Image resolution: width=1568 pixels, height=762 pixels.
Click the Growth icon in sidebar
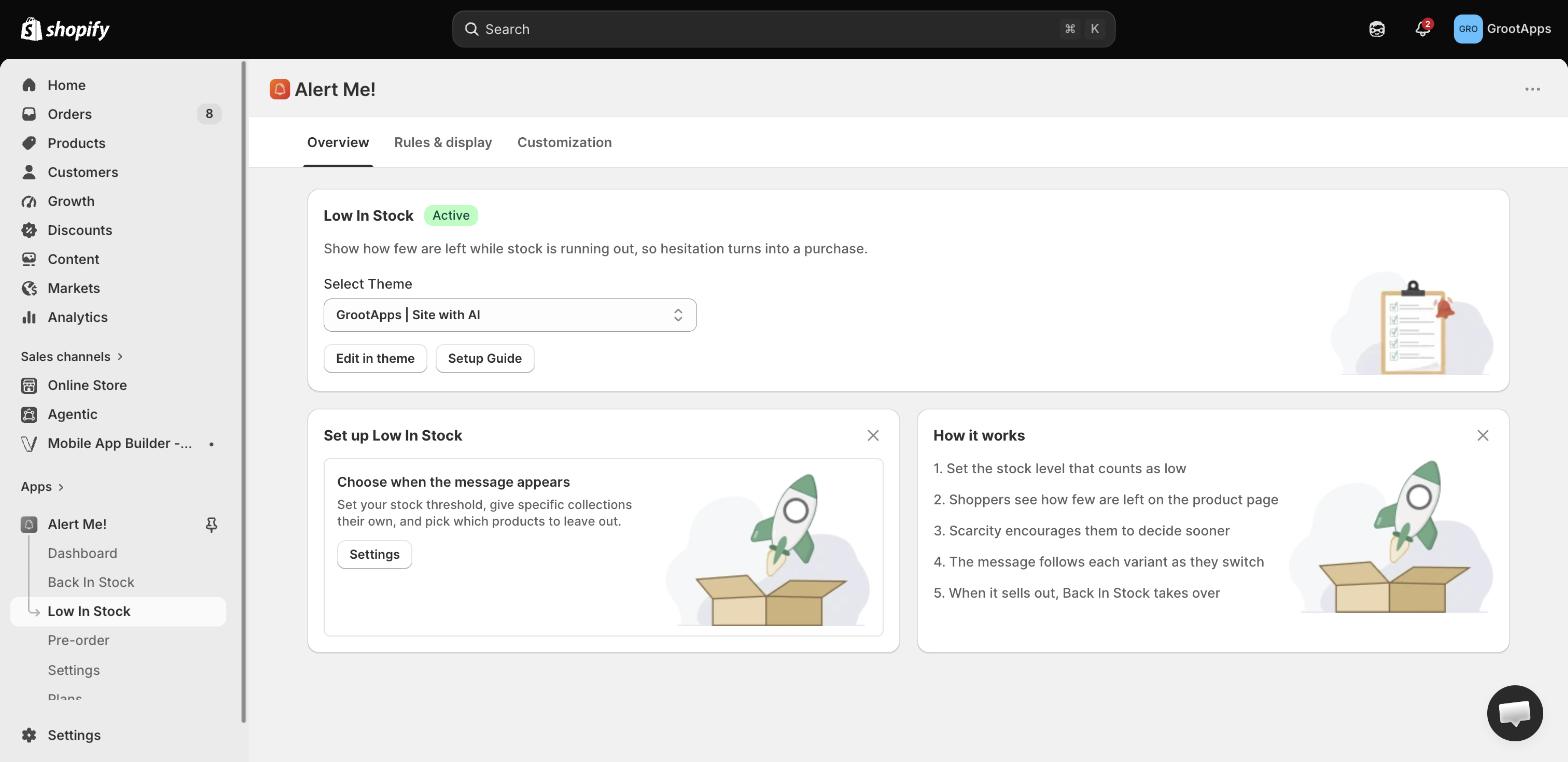tap(29, 201)
